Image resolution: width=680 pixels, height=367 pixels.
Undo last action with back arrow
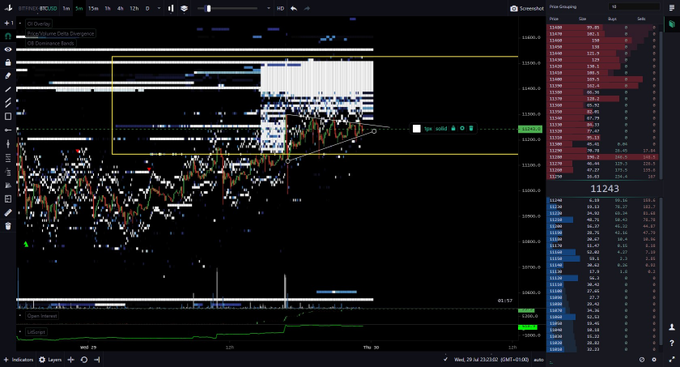294,8
